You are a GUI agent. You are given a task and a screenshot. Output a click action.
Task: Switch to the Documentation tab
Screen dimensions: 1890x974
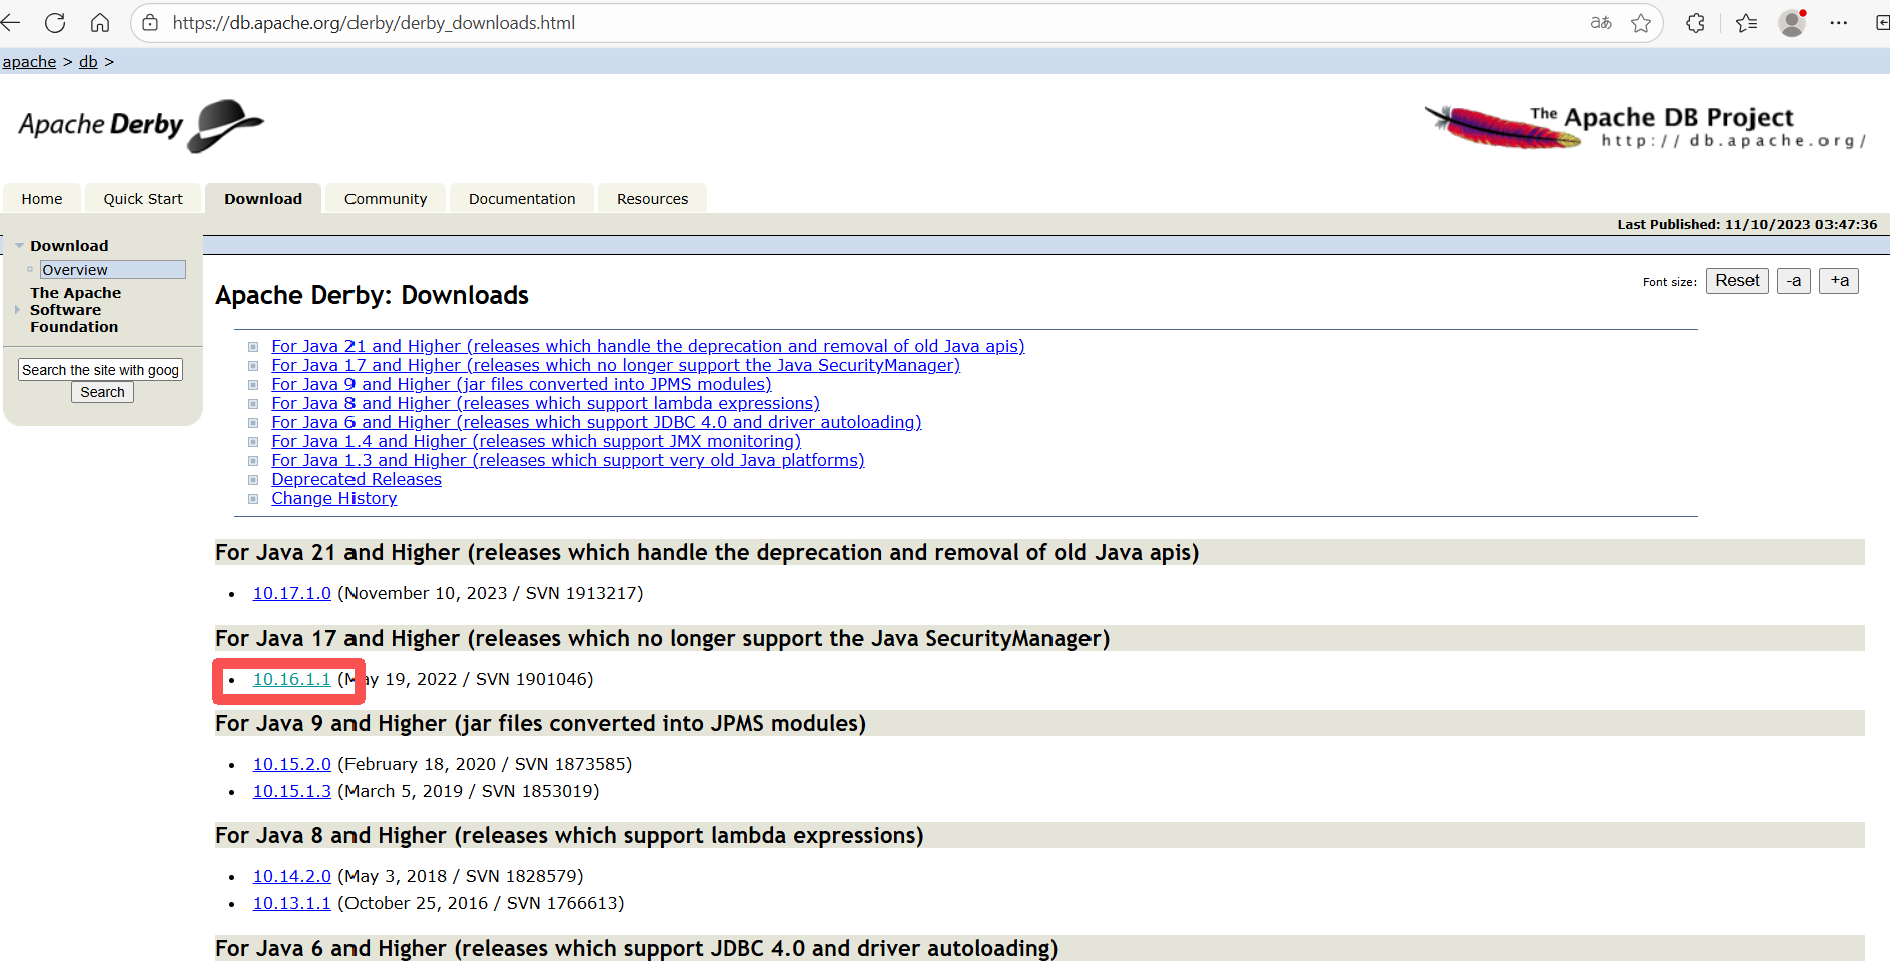(x=522, y=199)
